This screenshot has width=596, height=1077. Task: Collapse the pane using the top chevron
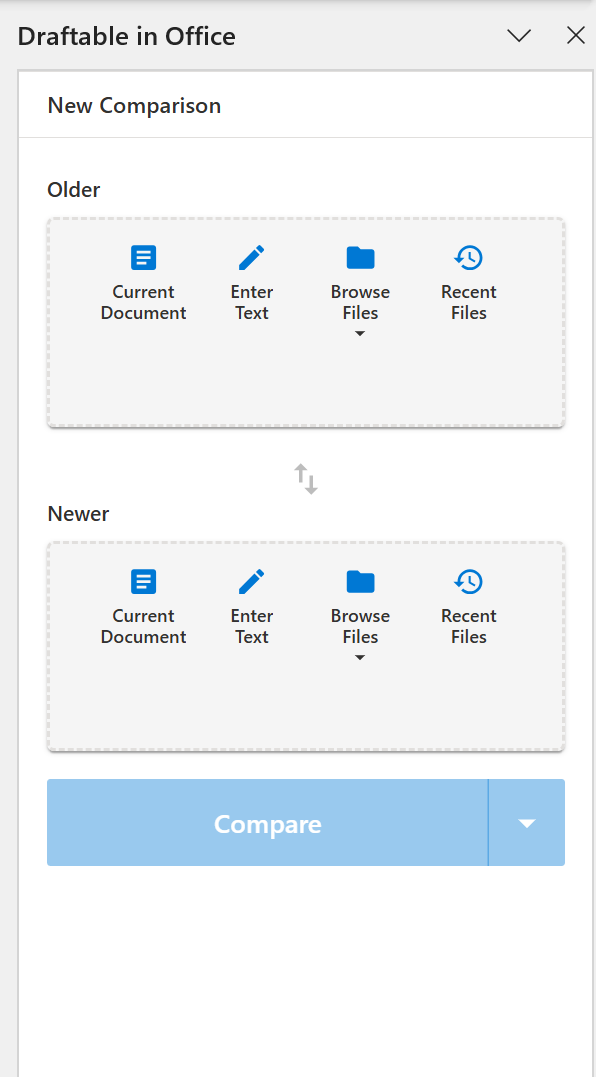(x=519, y=35)
